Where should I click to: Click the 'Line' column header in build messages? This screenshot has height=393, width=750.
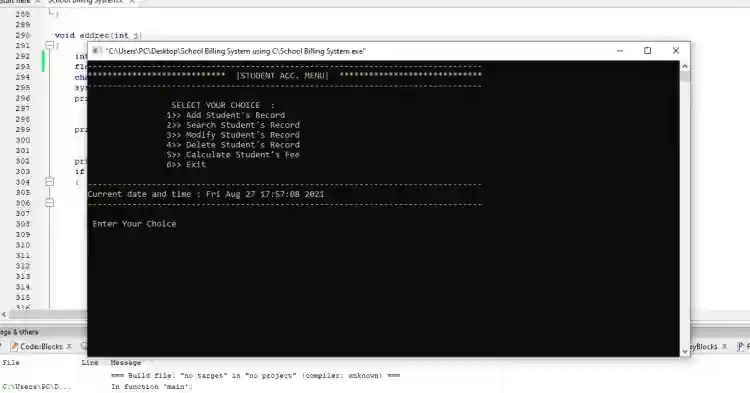click(x=90, y=362)
